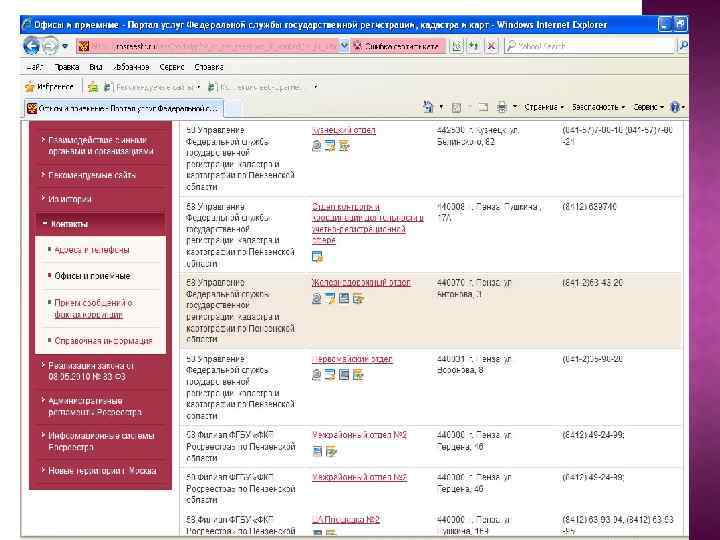
Task: Click the certificate error button
Action: (397, 46)
